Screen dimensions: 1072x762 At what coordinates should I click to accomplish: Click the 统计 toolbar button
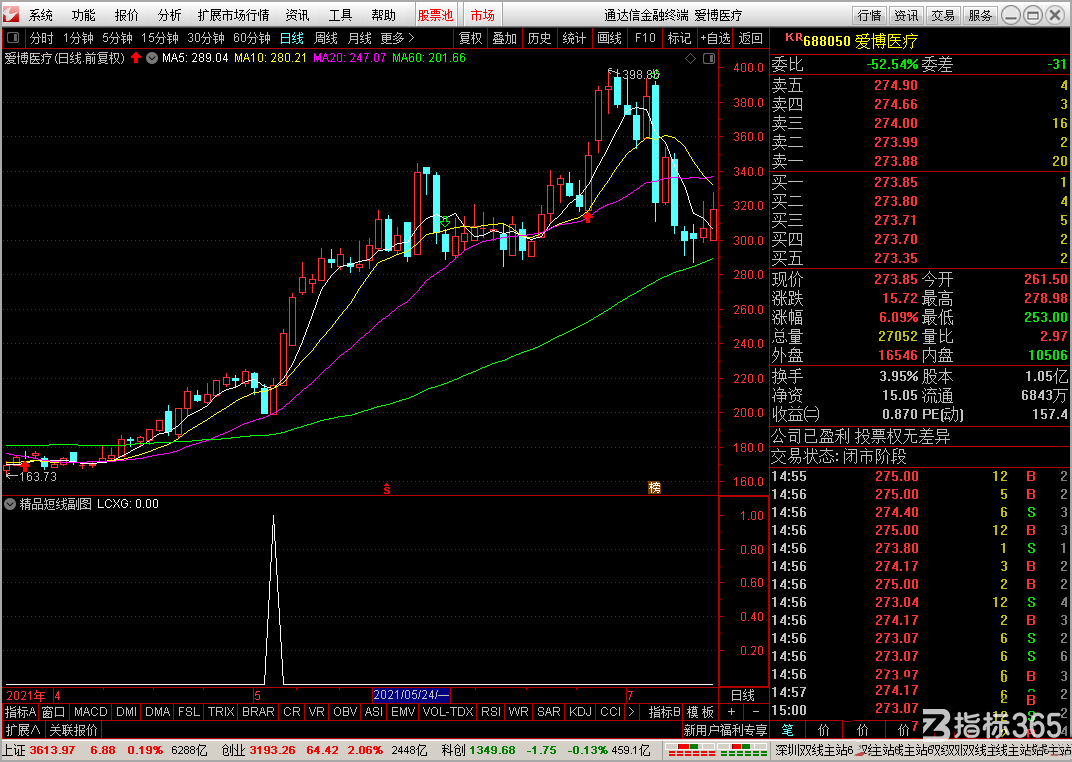[x=574, y=38]
